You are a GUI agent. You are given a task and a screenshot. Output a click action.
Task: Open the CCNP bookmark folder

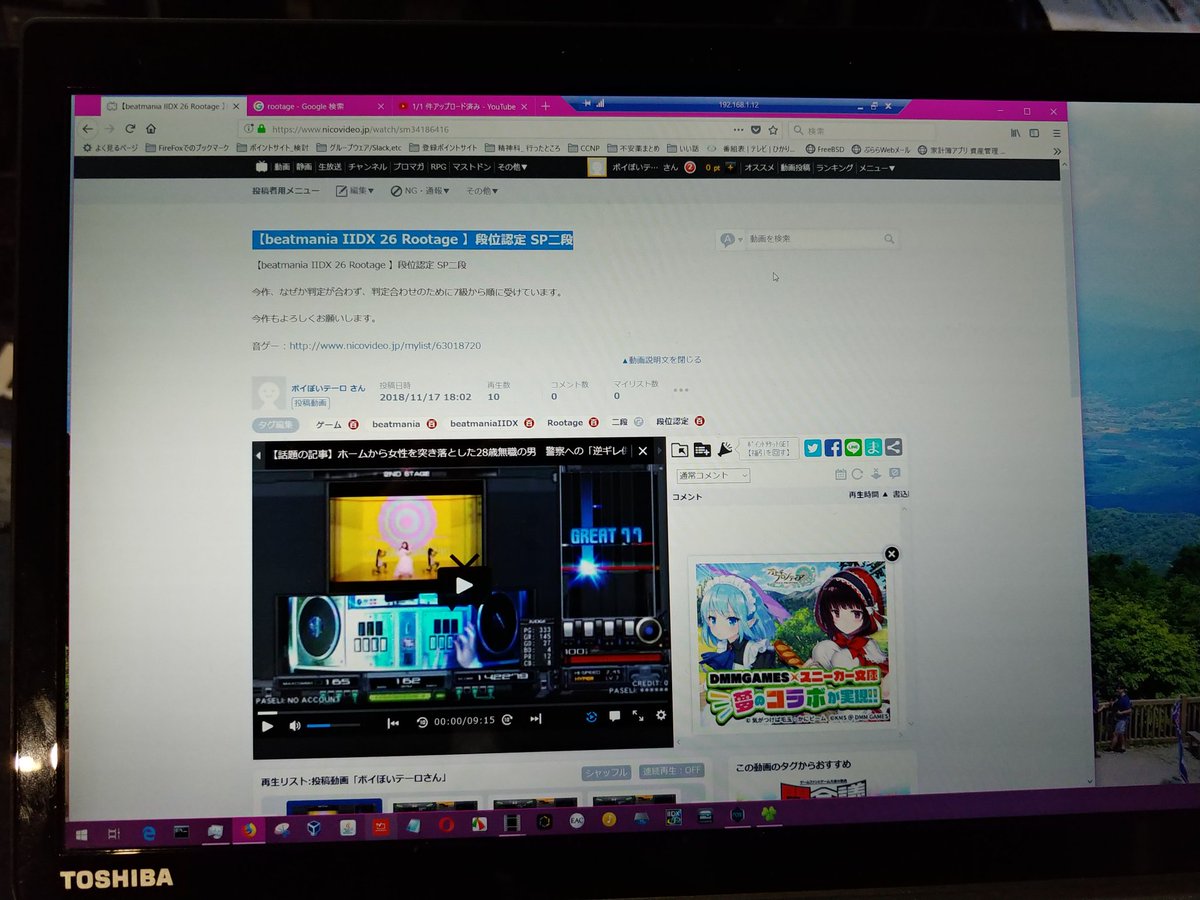click(x=585, y=148)
